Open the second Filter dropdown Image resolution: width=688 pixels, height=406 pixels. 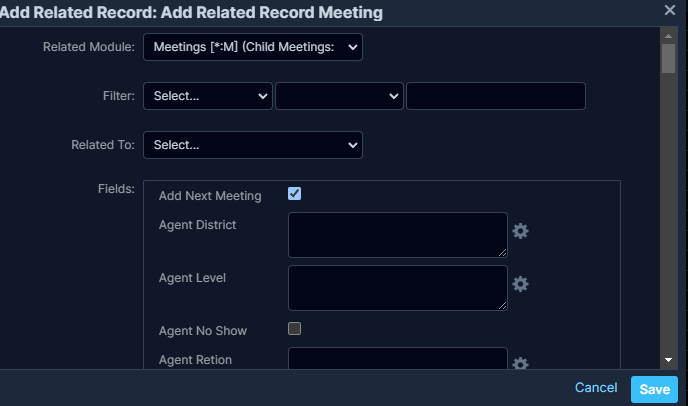pyautogui.click(x=339, y=96)
